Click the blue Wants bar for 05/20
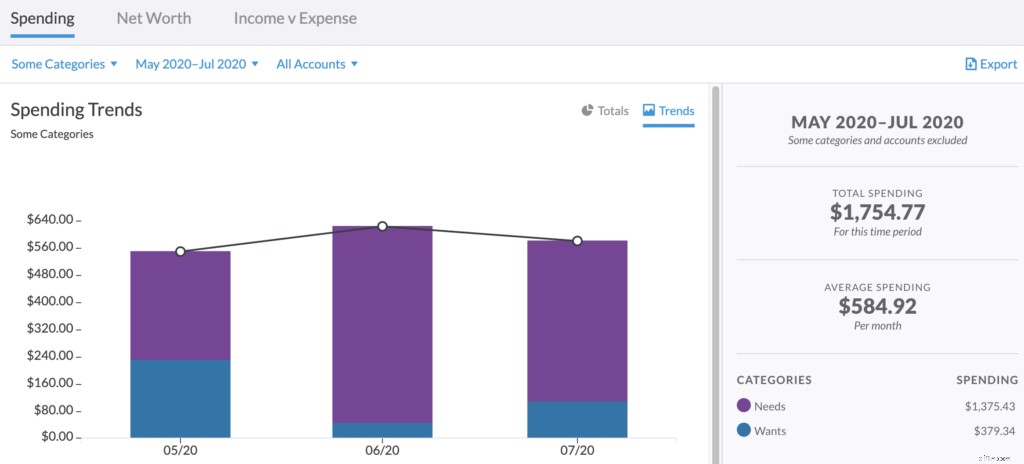Image resolution: width=1024 pixels, height=464 pixels. [180, 398]
